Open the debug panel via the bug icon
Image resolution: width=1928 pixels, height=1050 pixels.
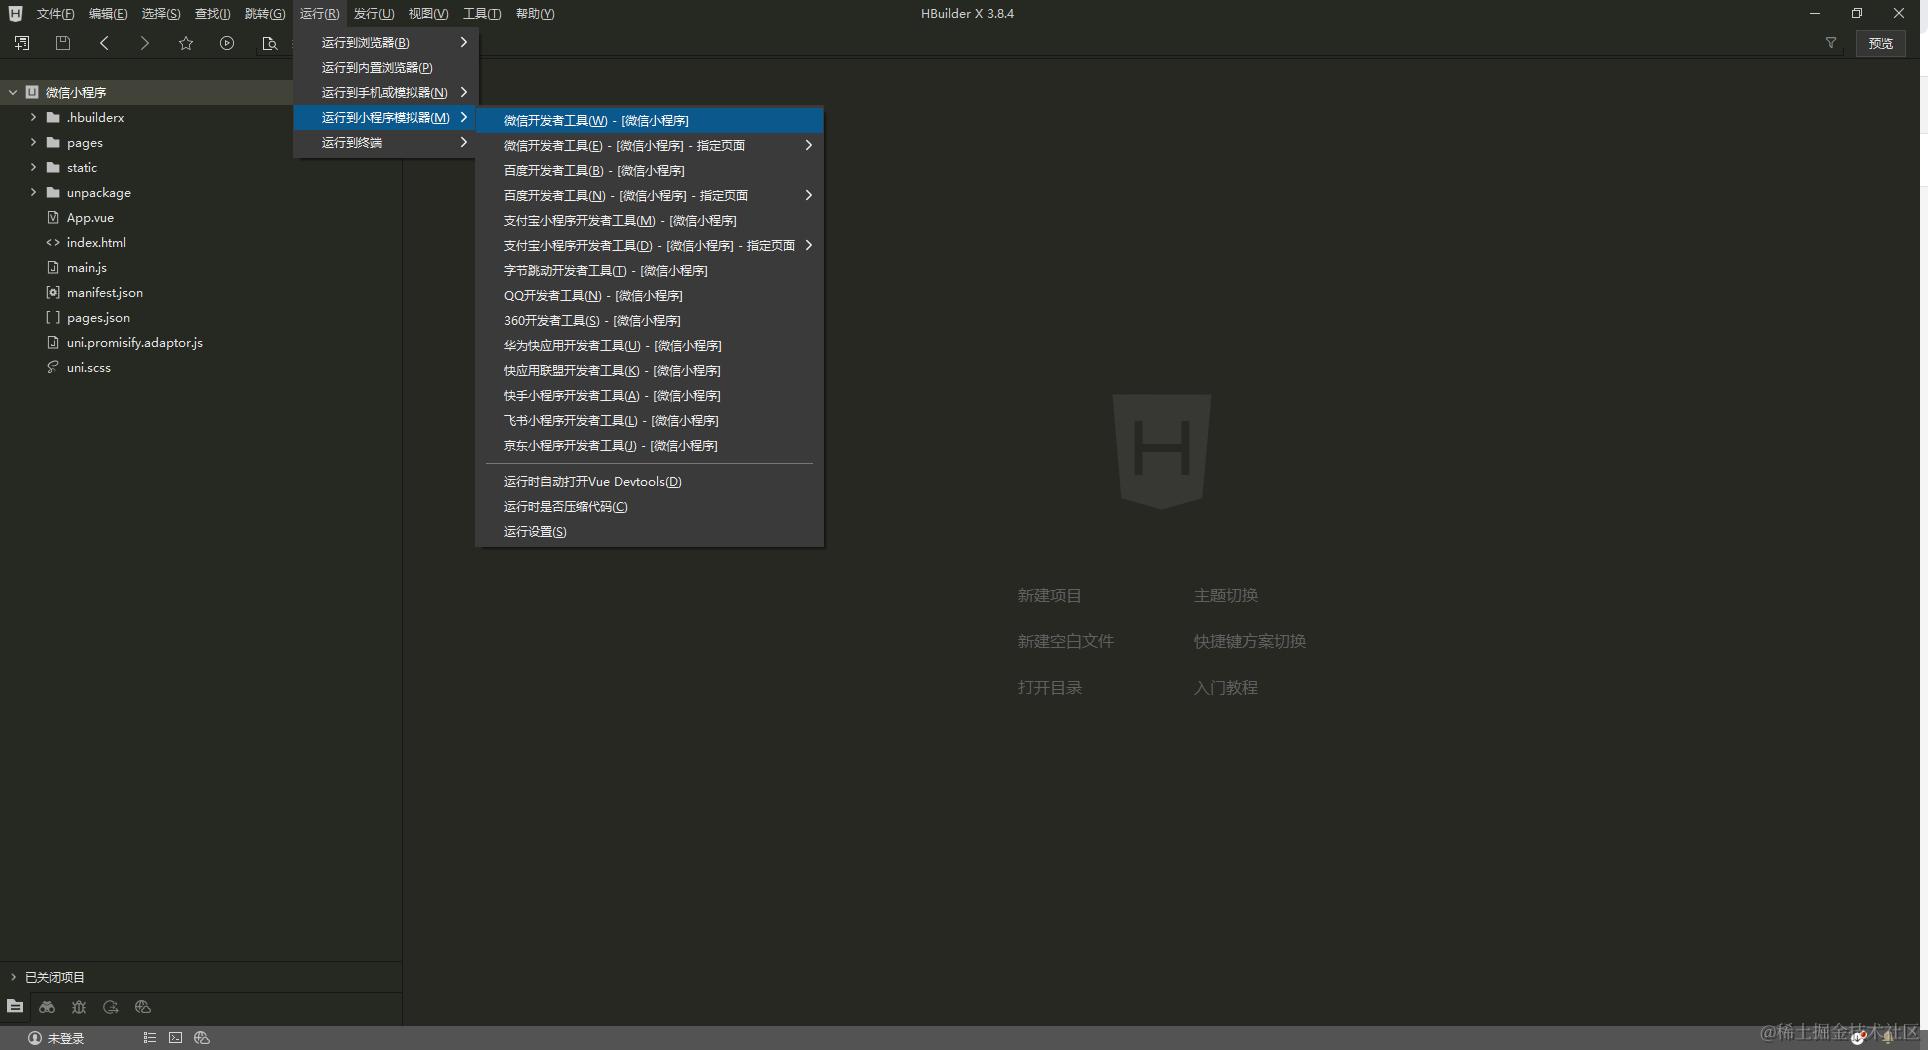click(79, 1007)
